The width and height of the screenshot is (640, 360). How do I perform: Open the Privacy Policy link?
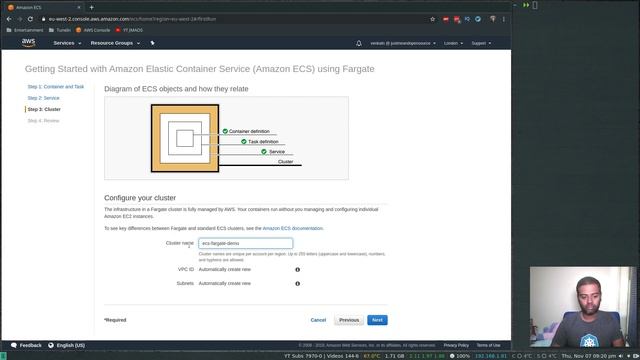(x=456, y=345)
